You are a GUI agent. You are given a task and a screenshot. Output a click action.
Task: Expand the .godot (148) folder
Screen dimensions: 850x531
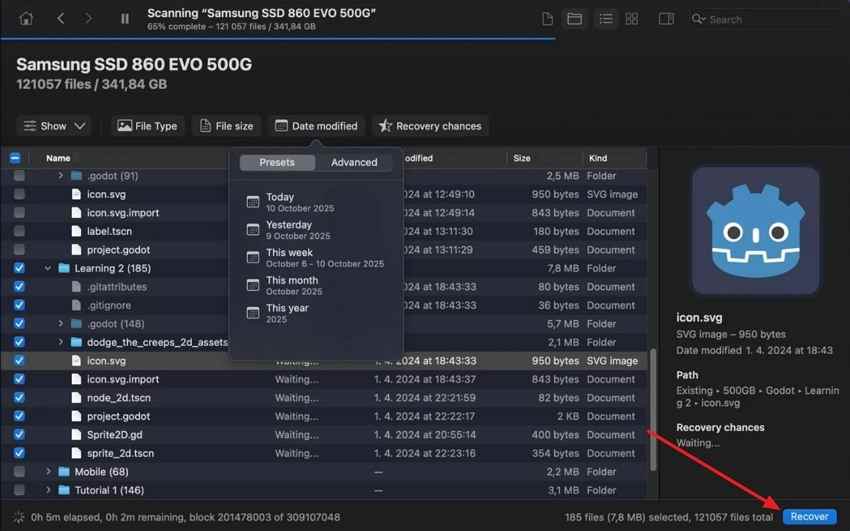coord(60,323)
